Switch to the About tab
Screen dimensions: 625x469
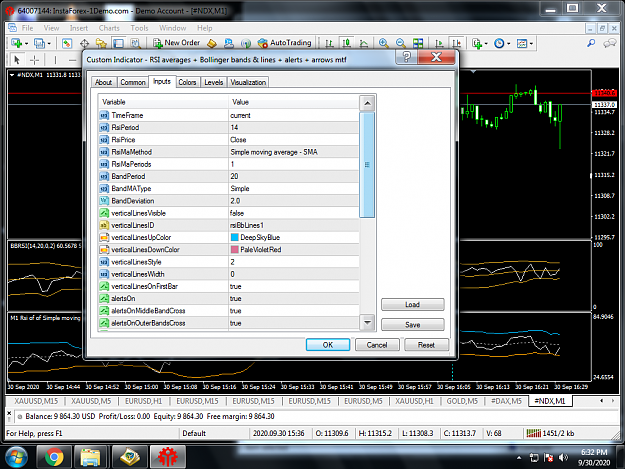[x=104, y=82]
